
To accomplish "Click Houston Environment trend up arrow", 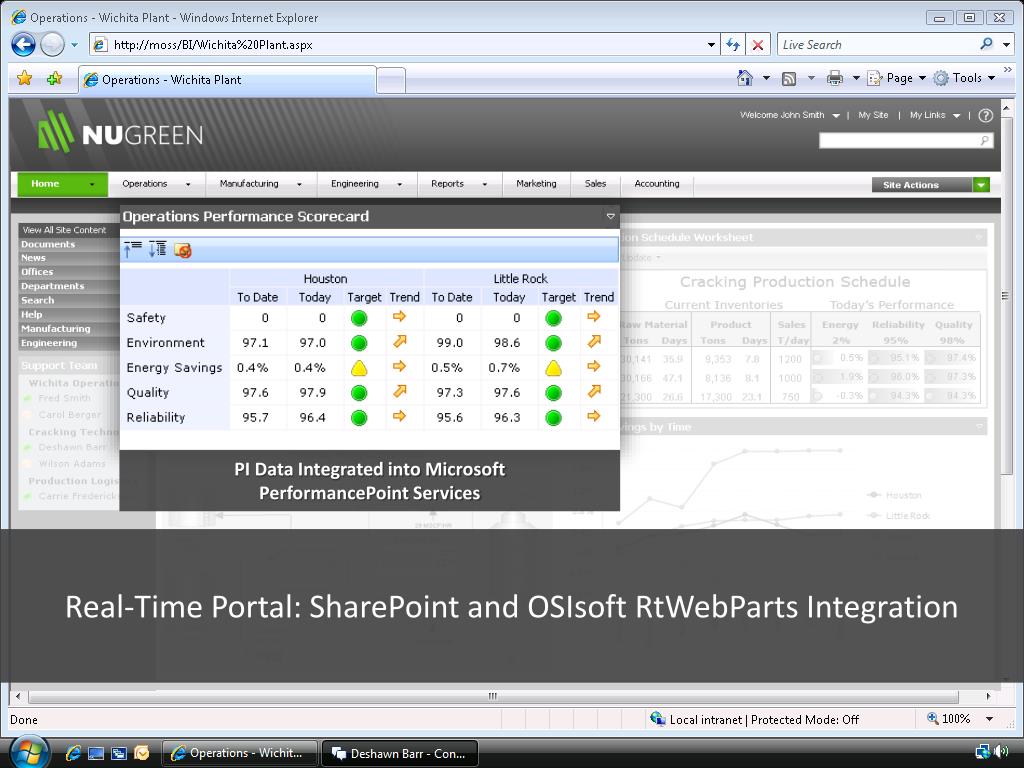I will pos(400,342).
